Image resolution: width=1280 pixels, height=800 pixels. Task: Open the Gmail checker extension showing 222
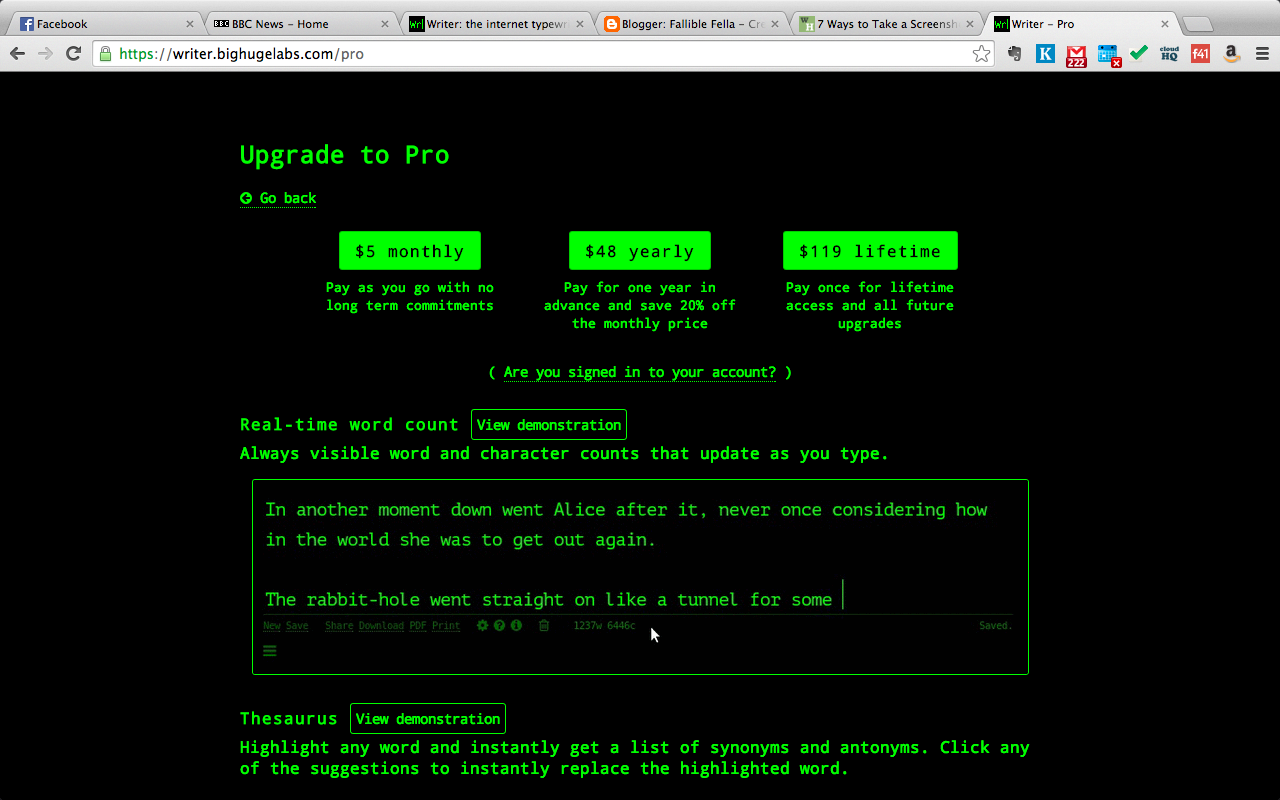(x=1076, y=55)
